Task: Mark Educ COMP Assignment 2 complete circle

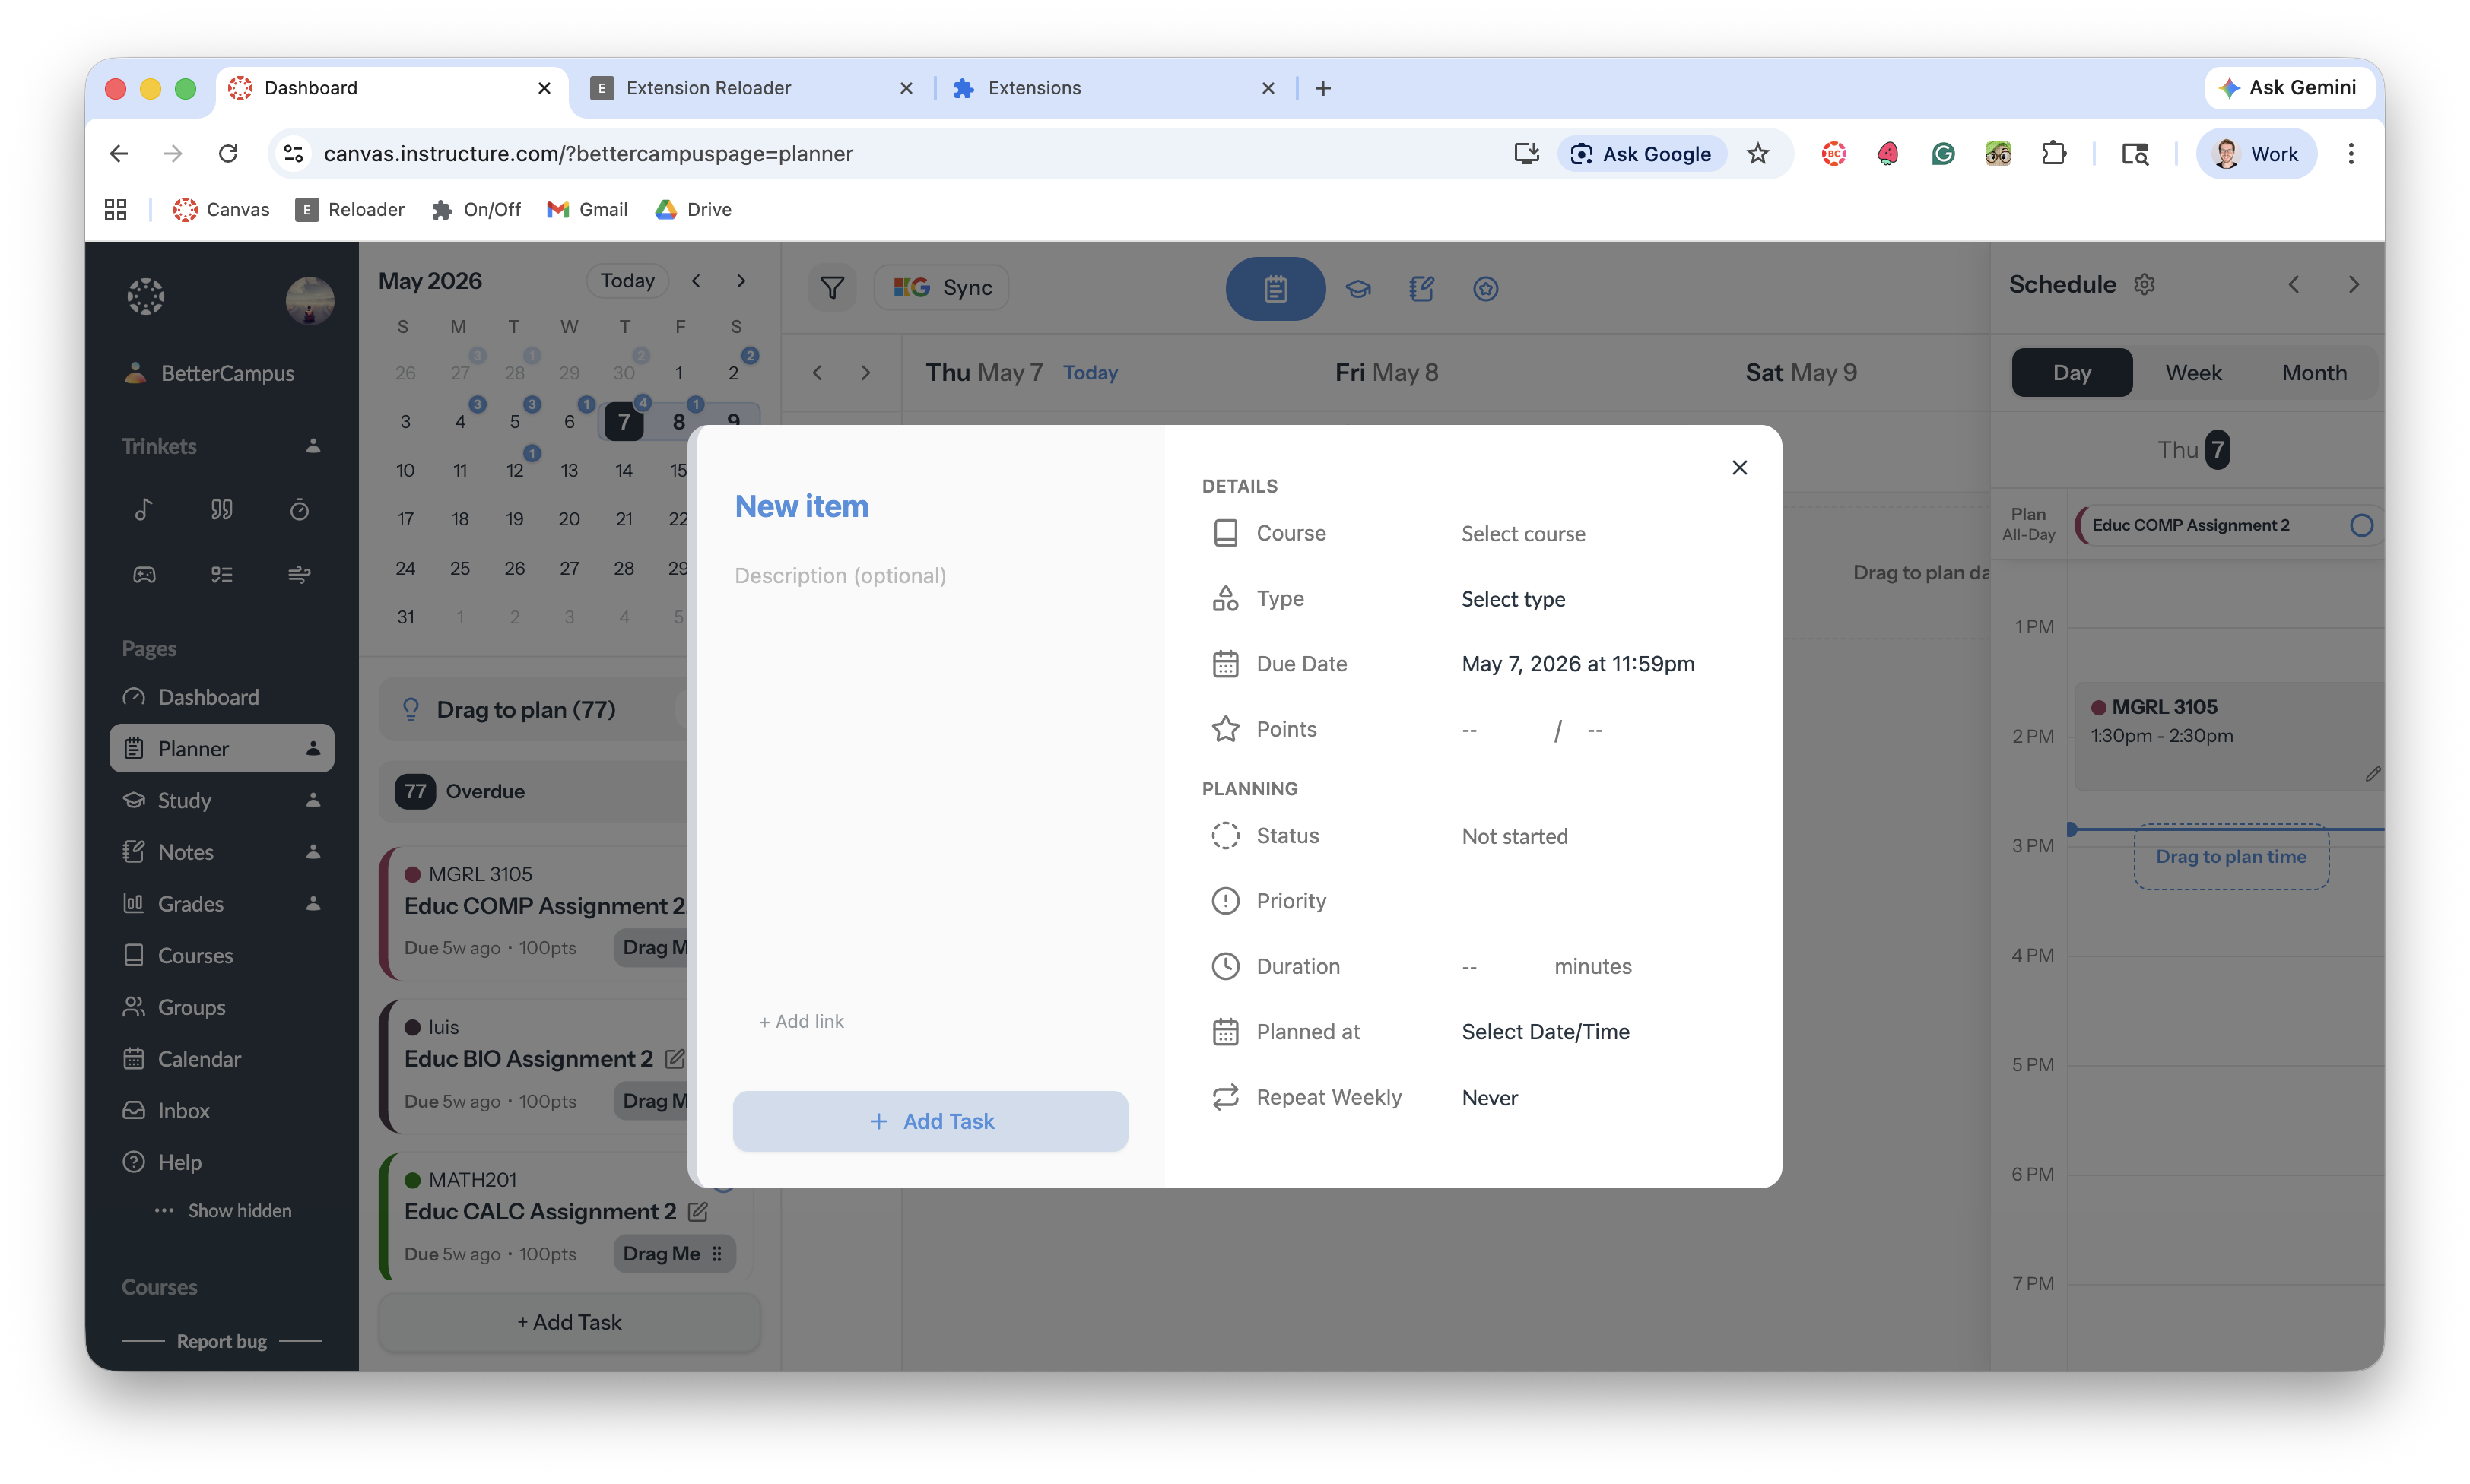Action: (2361, 526)
